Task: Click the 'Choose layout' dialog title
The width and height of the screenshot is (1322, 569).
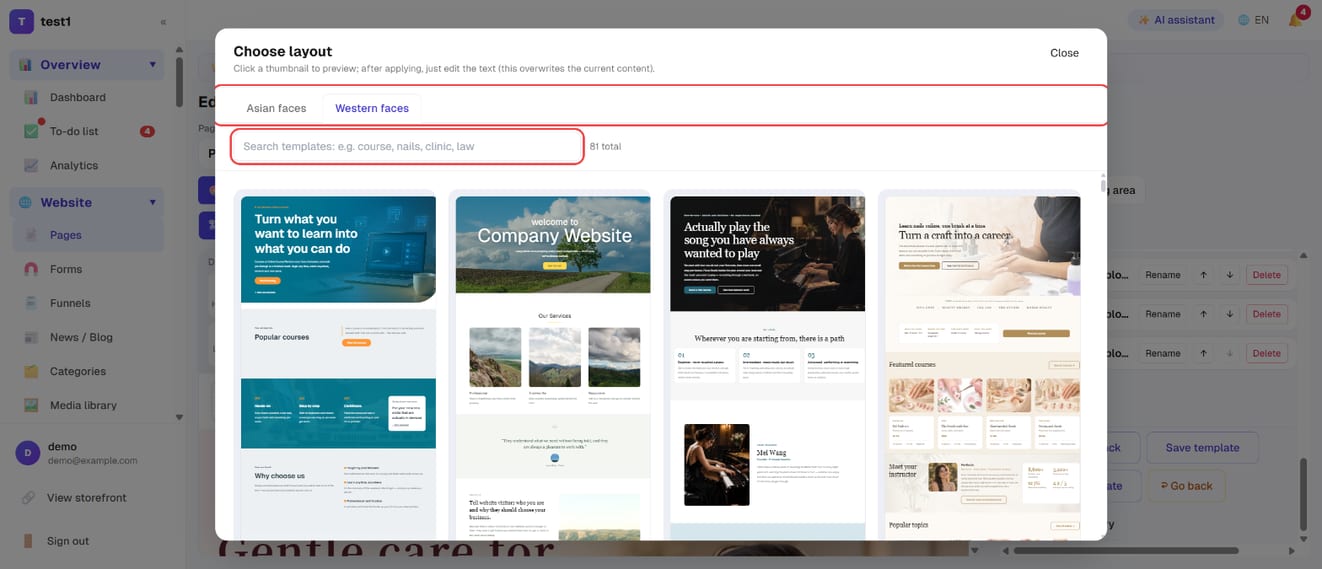Action: 283,51
